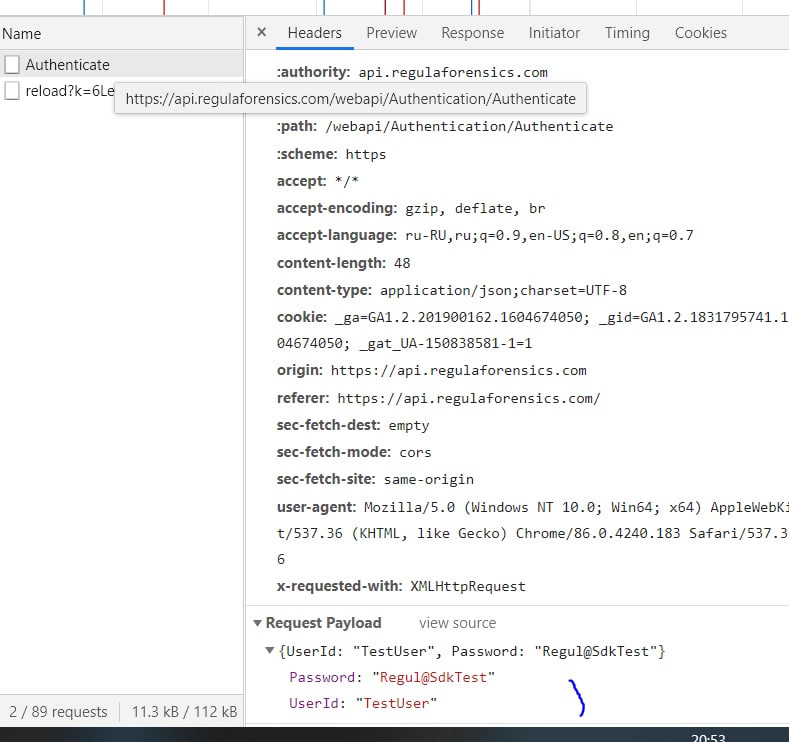
Task: Switch to the Headers tab
Action: (x=314, y=33)
